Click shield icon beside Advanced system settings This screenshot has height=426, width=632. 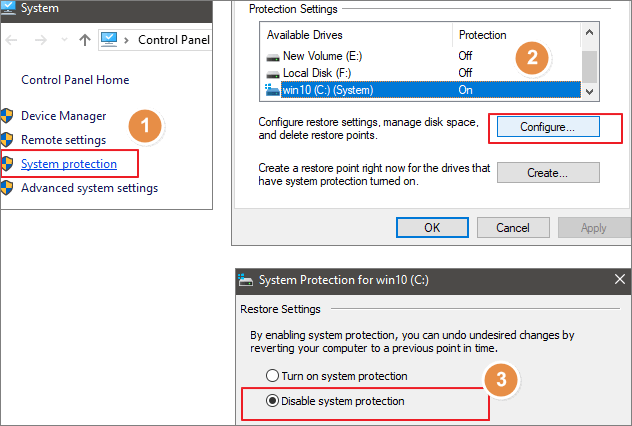pos(8,187)
